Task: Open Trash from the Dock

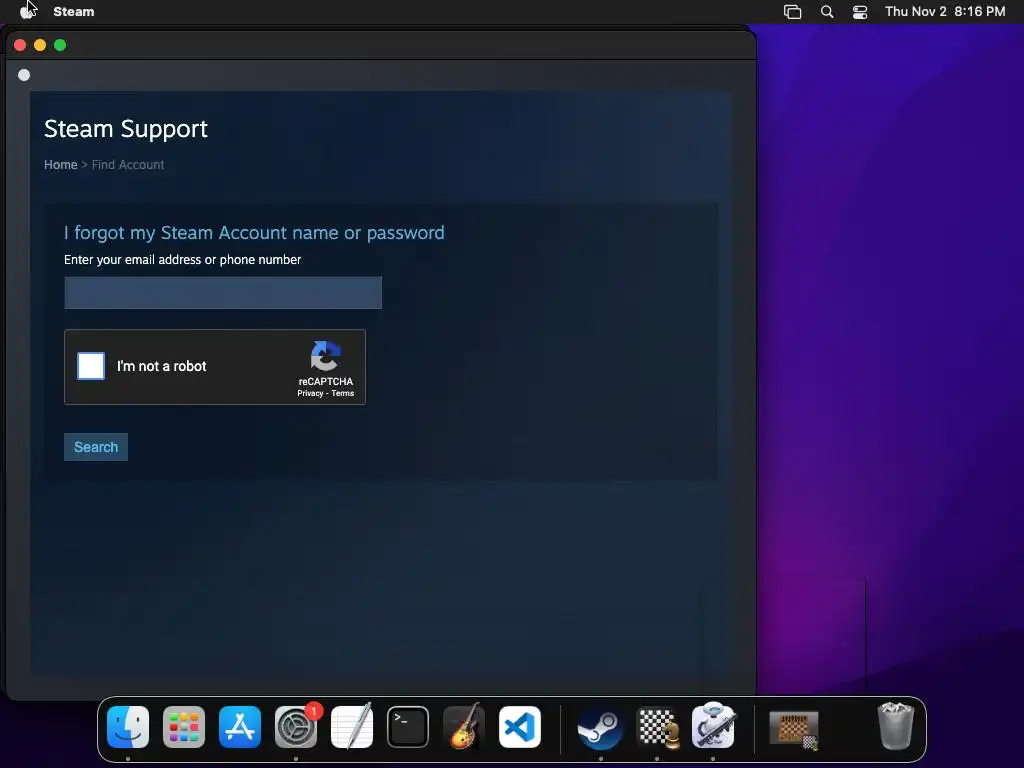Action: pyautogui.click(x=896, y=726)
